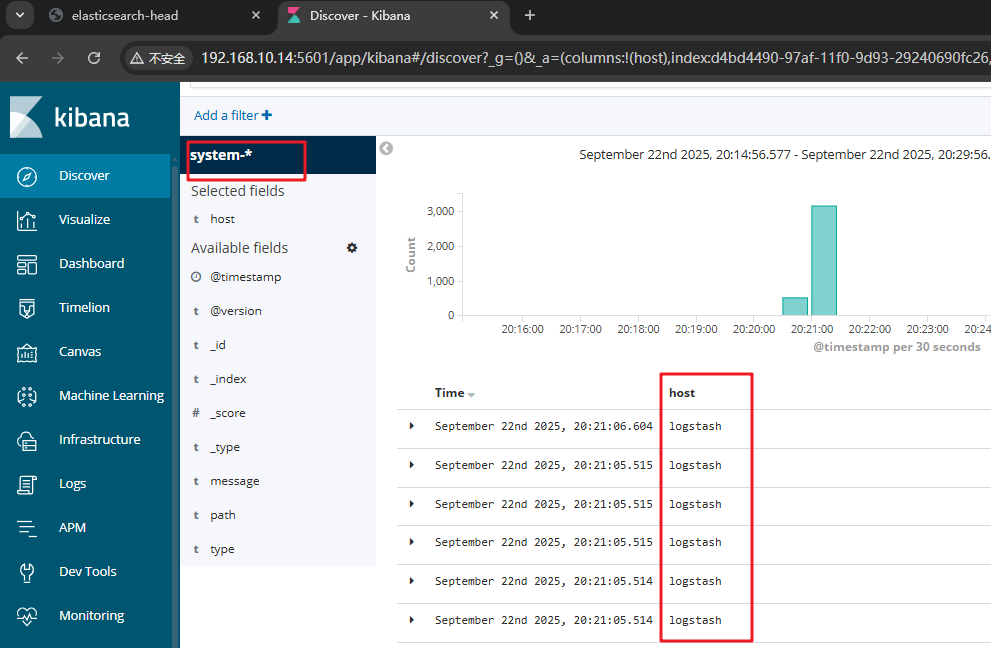Click browser back arrow
Viewport: 991px width, 648px height.
tap(22, 58)
